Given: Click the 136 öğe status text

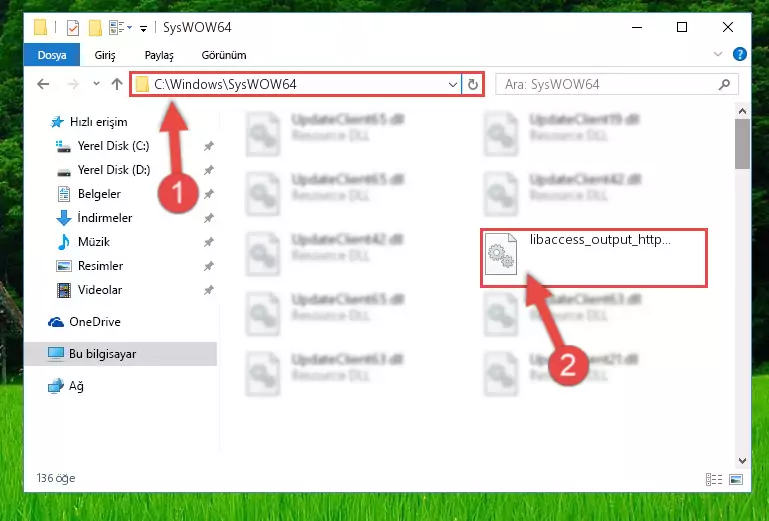Looking at the screenshot, I should (x=56, y=478).
